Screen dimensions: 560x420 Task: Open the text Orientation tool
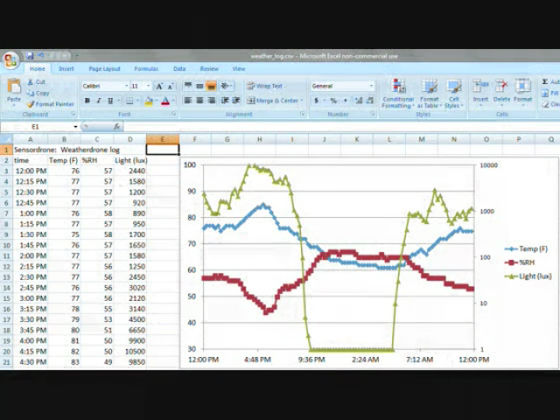pyautogui.click(x=225, y=86)
